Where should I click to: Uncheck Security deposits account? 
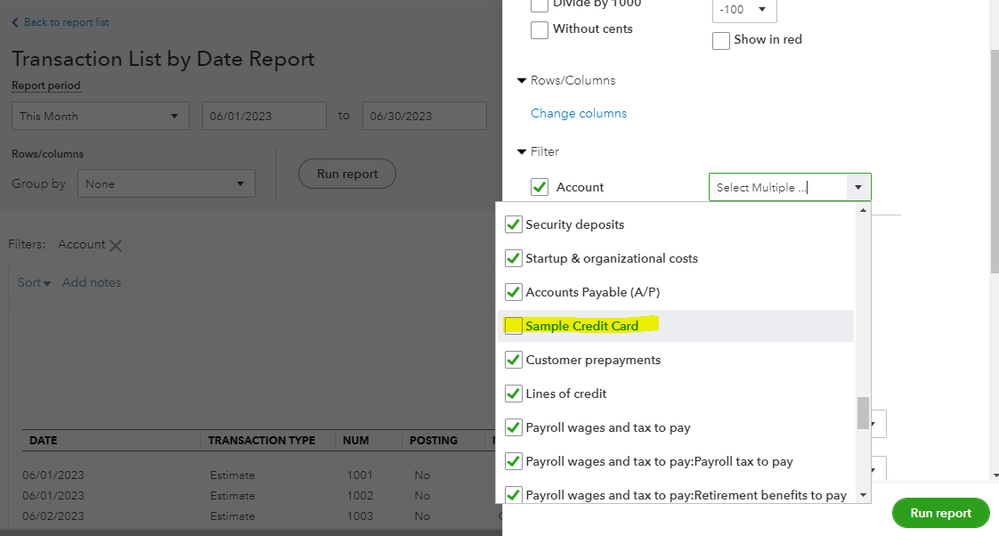coord(514,224)
